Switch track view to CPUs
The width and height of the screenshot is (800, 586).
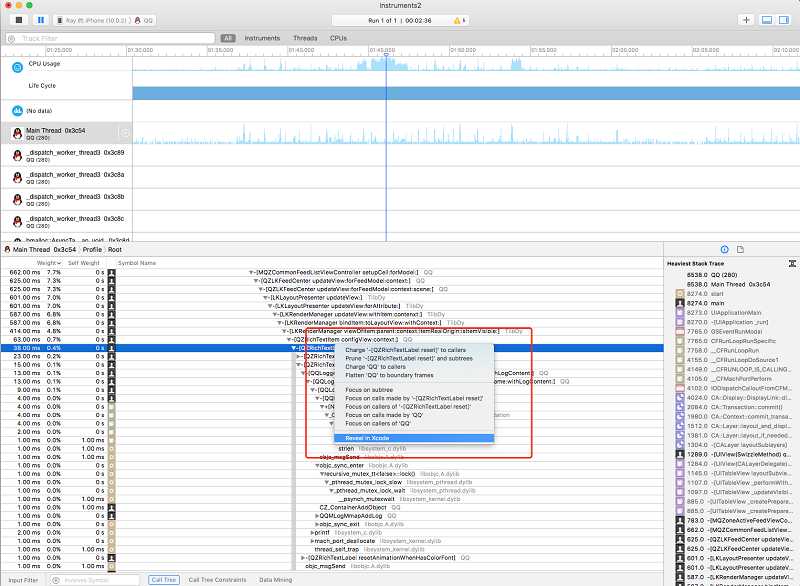click(x=338, y=38)
